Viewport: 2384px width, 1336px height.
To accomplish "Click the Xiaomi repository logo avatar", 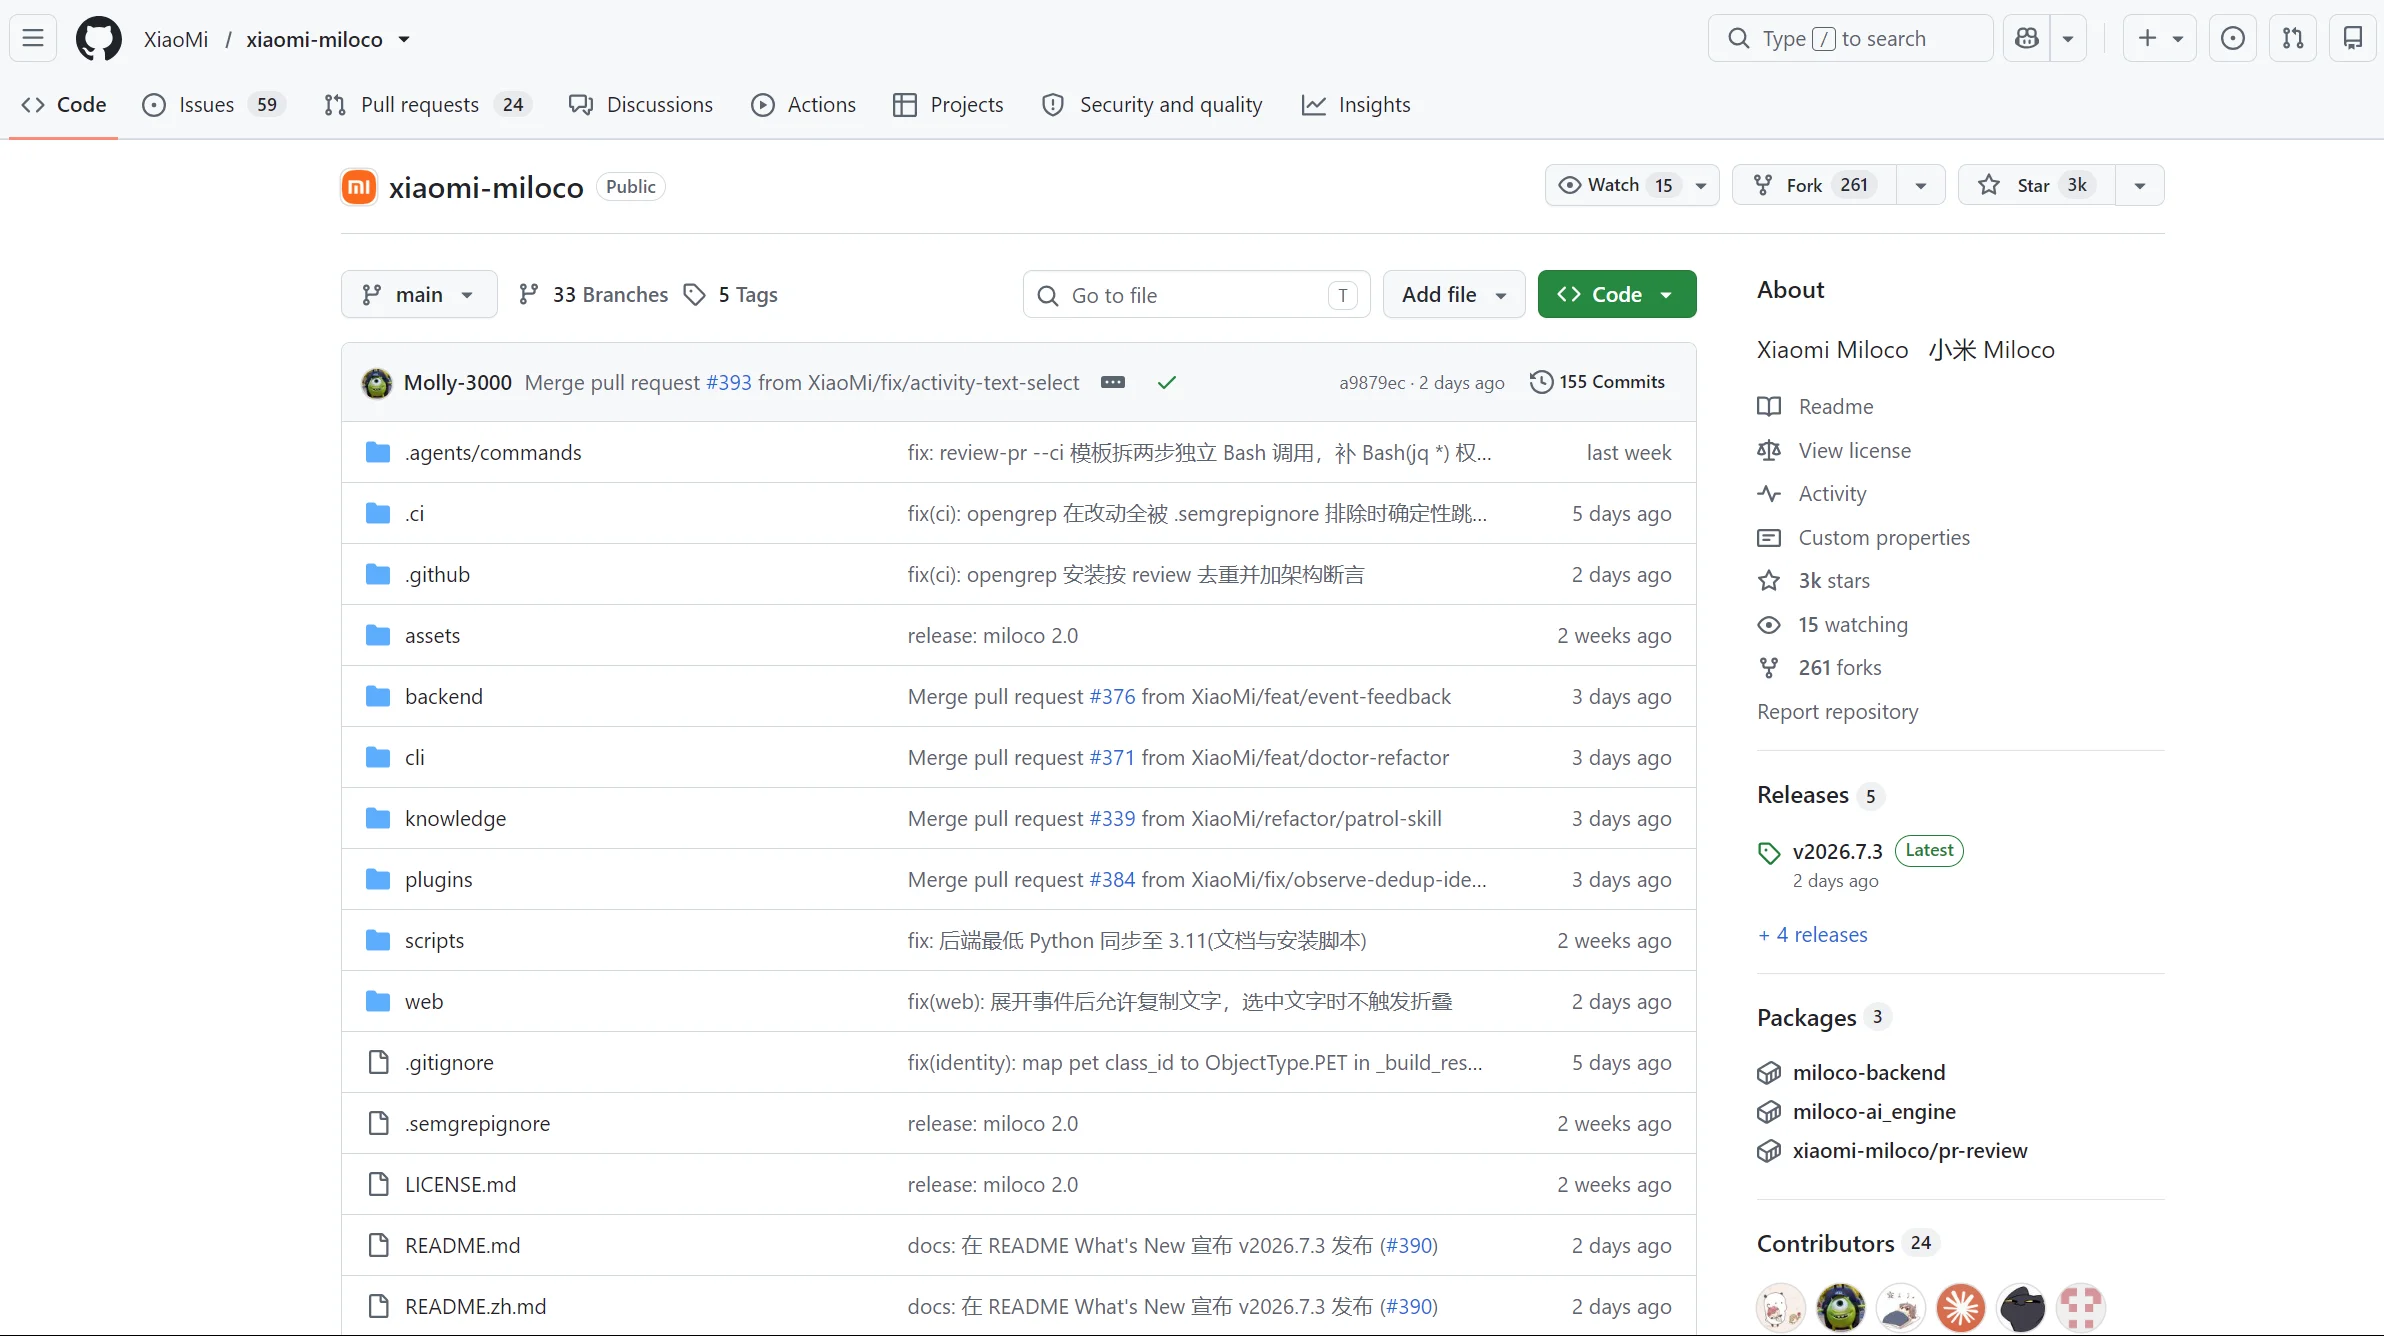I will click(x=359, y=187).
